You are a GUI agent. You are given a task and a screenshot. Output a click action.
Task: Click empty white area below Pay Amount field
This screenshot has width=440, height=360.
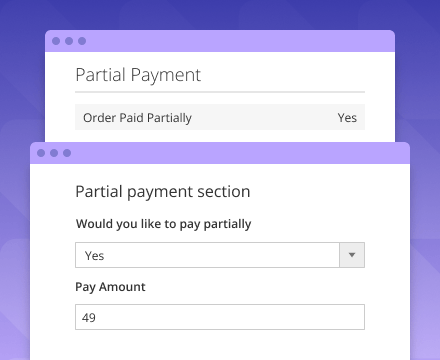[220, 345]
